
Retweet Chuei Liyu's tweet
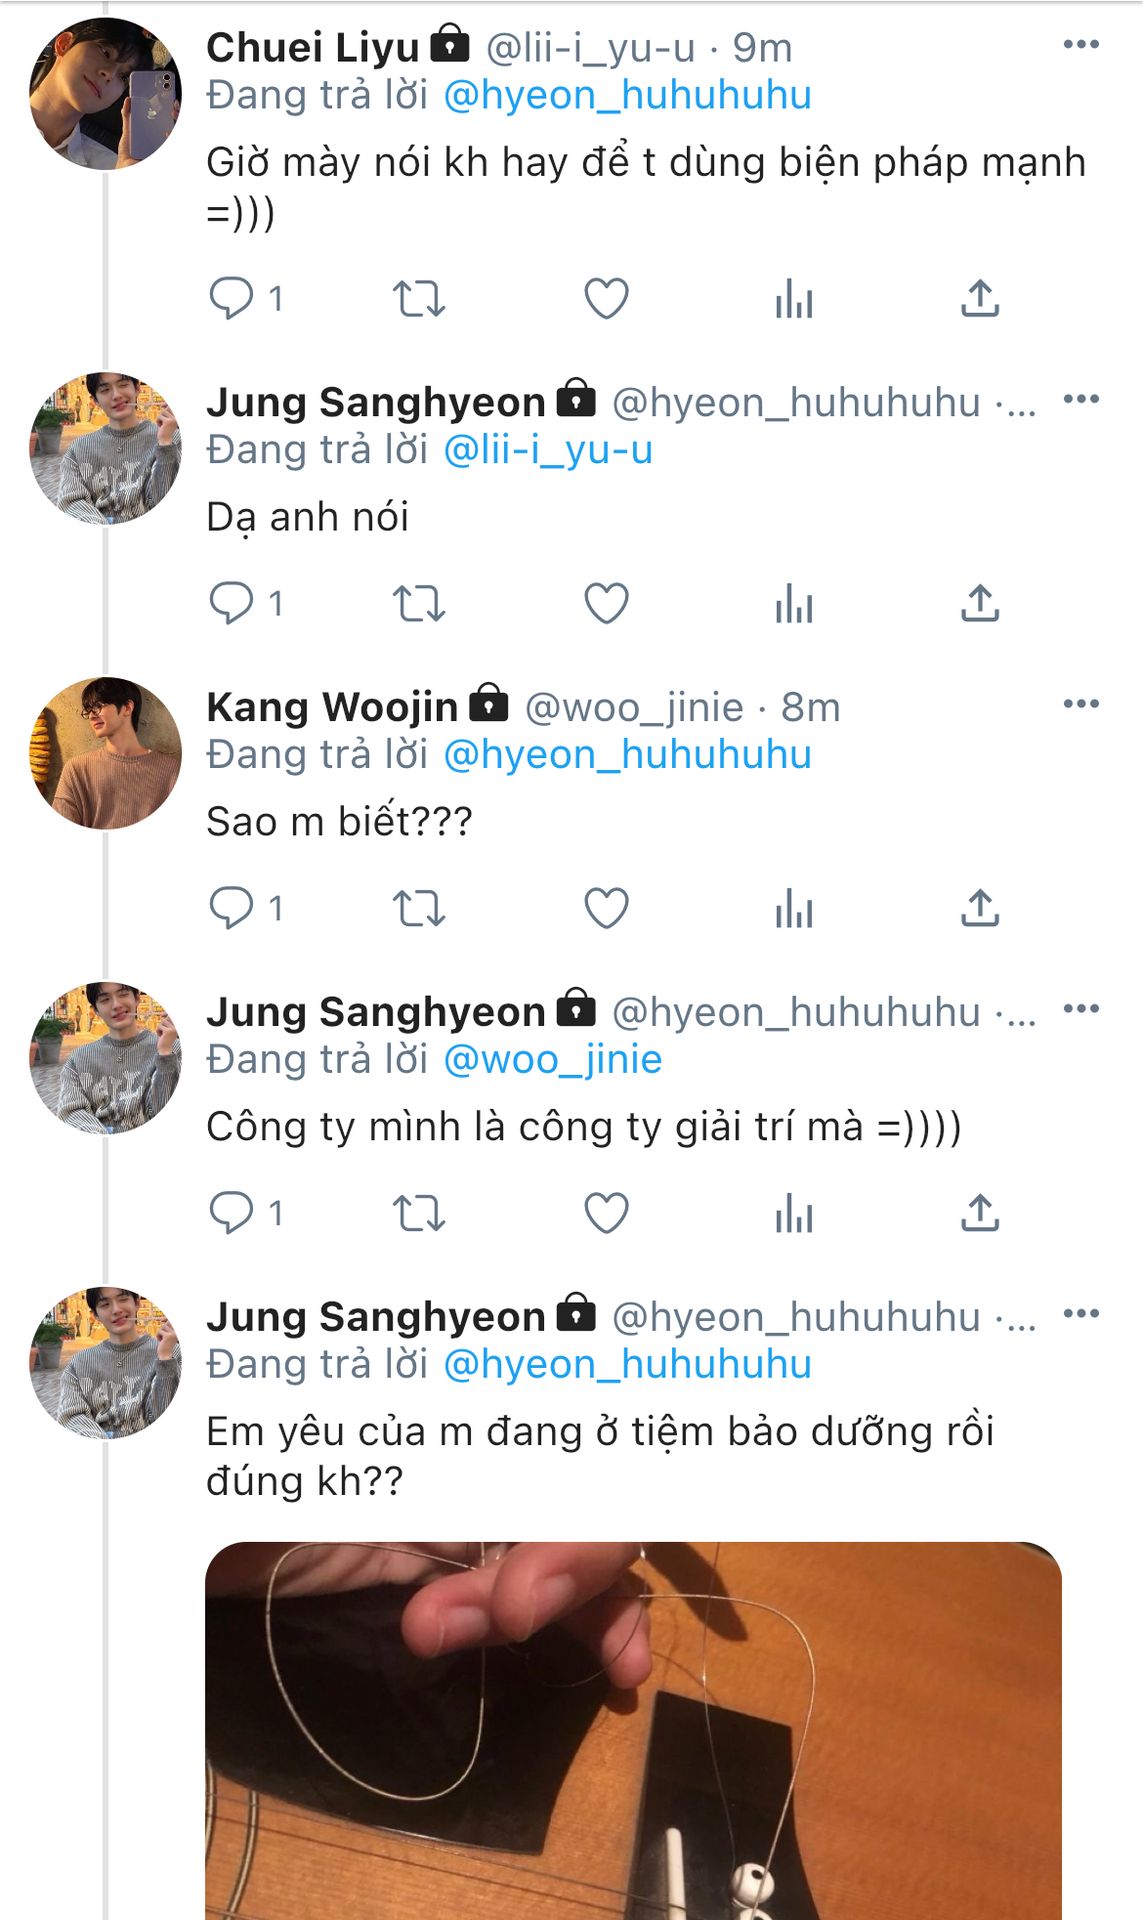[418, 298]
